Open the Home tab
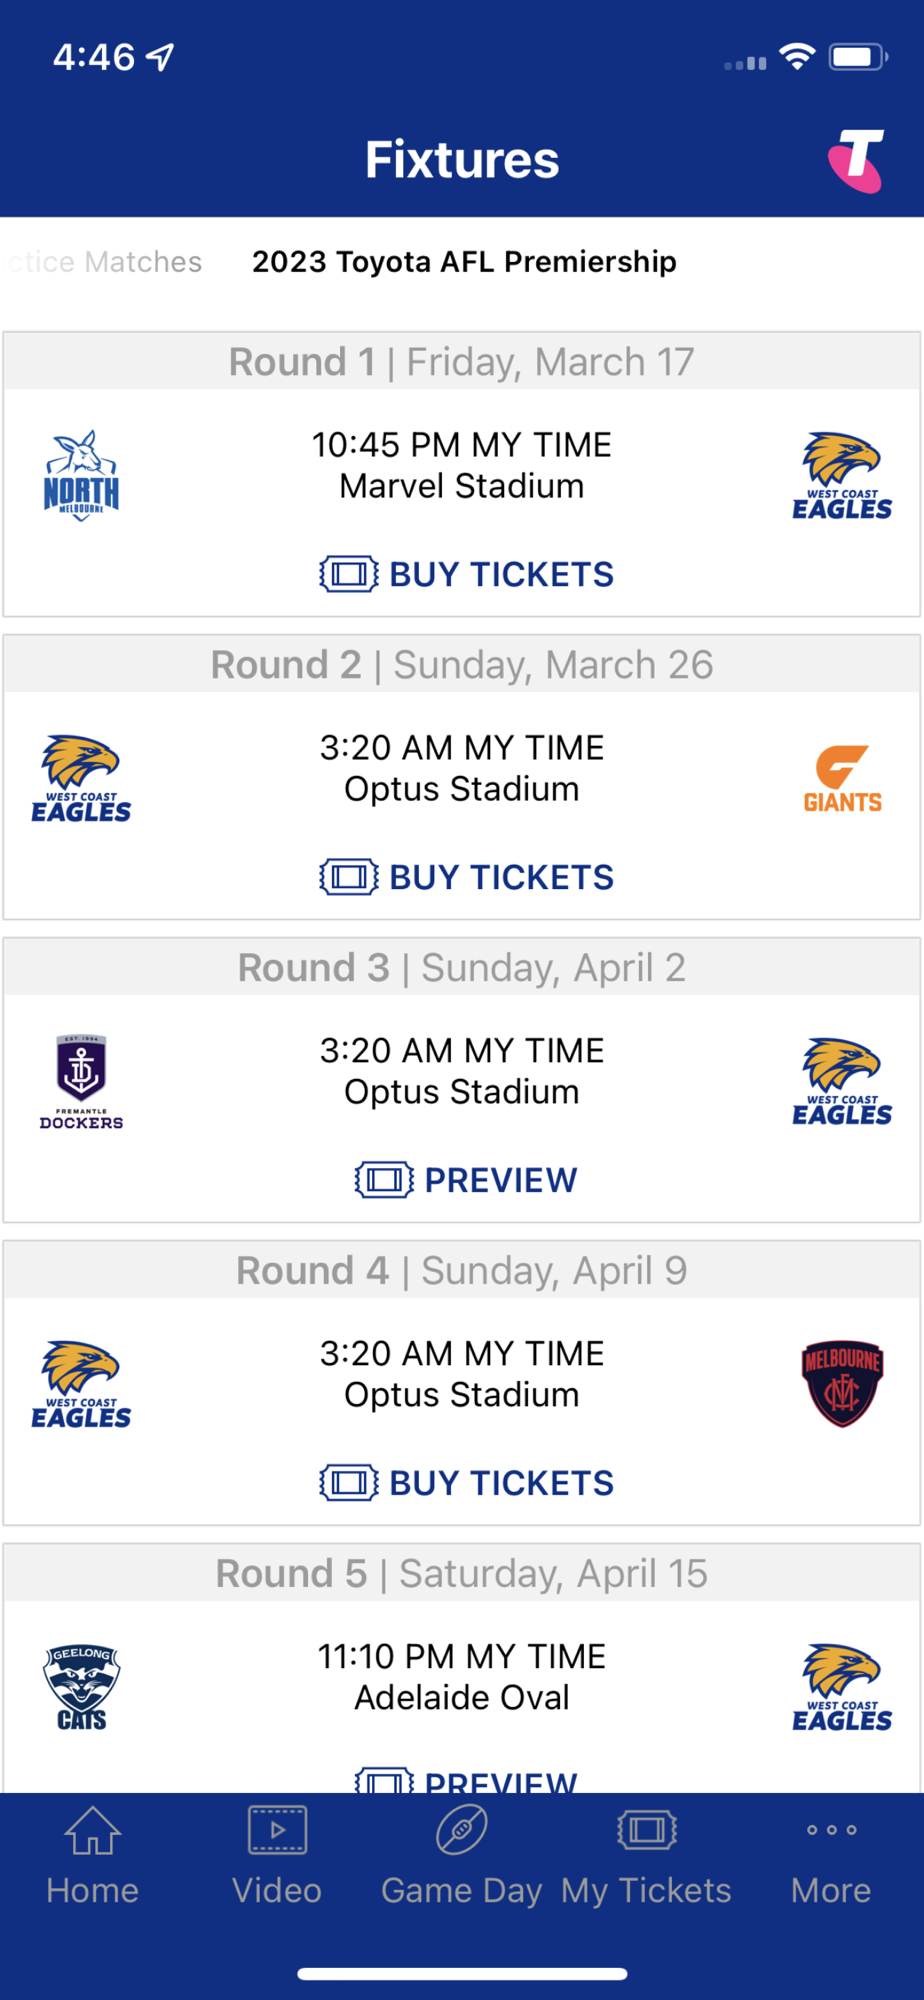Image resolution: width=924 pixels, height=2000 pixels. pyautogui.click(x=92, y=1856)
